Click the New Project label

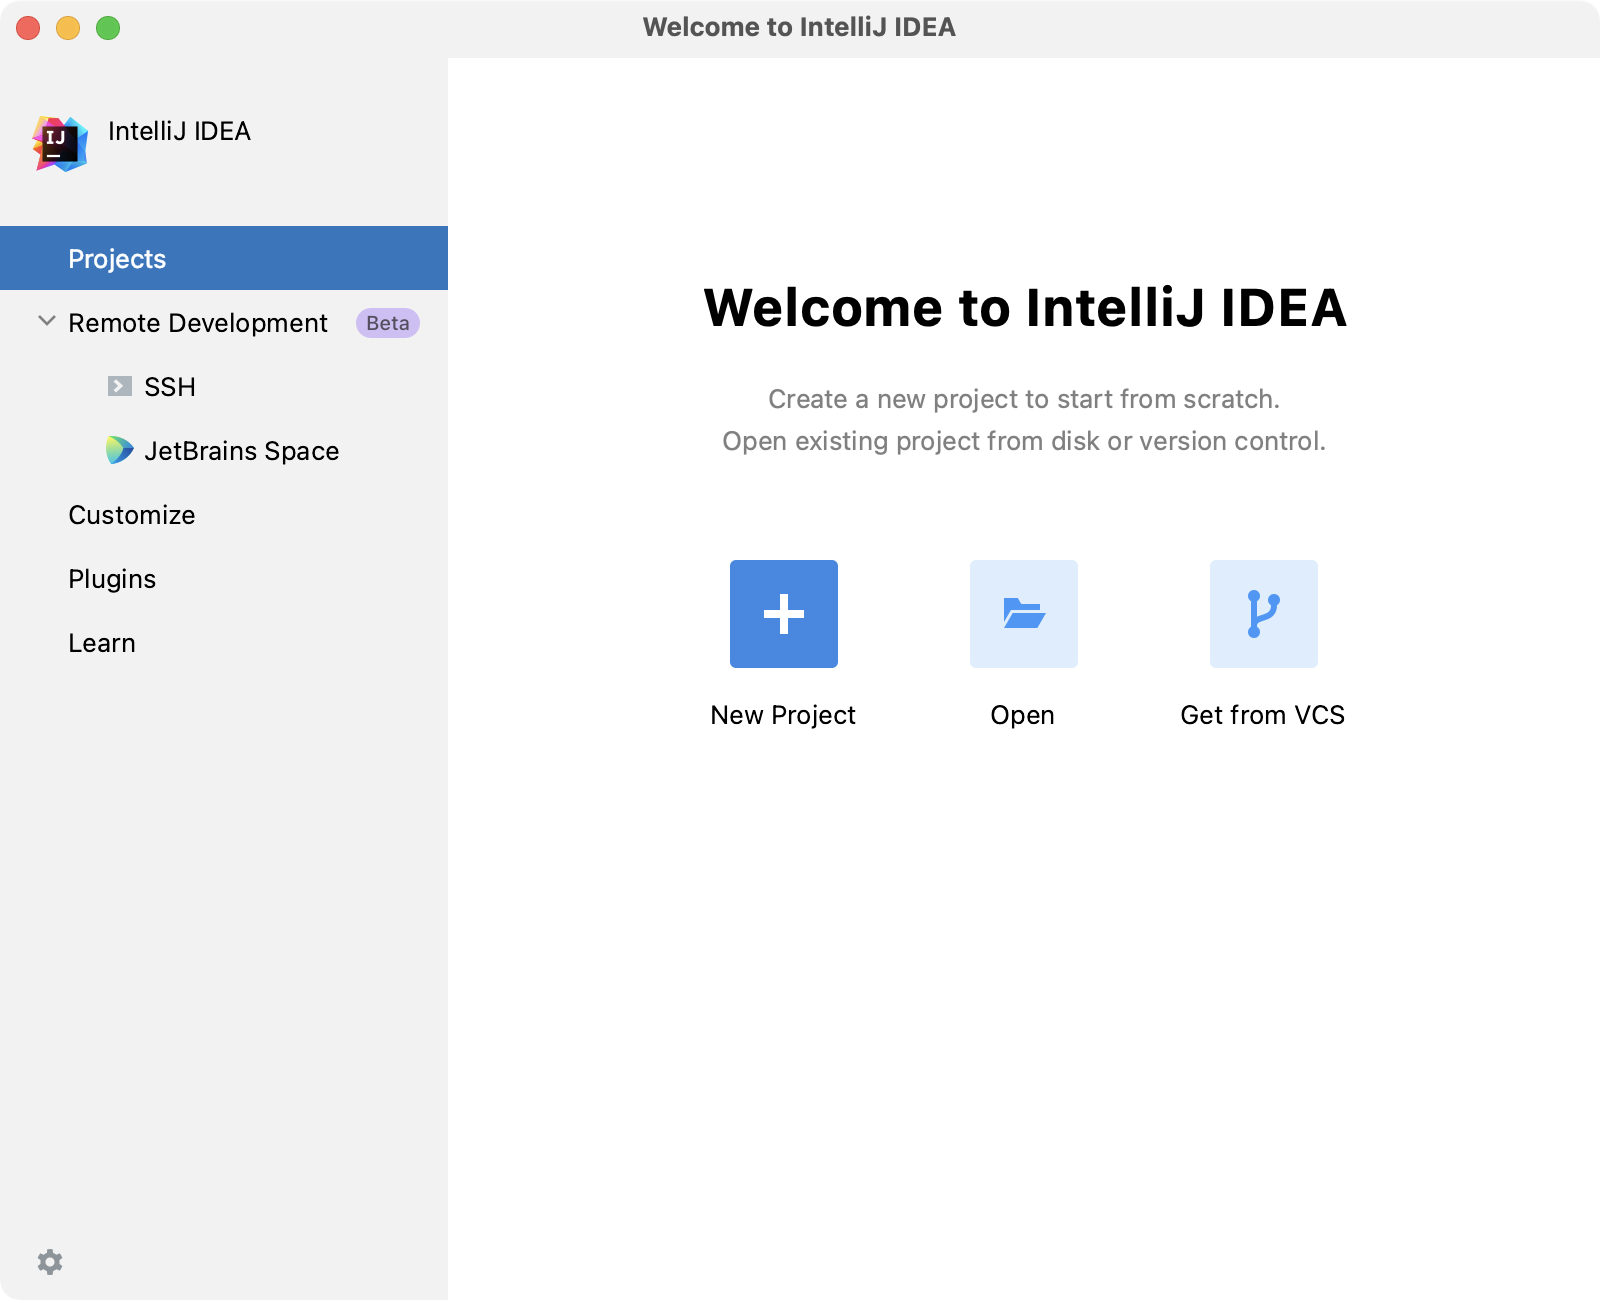pos(783,715)
